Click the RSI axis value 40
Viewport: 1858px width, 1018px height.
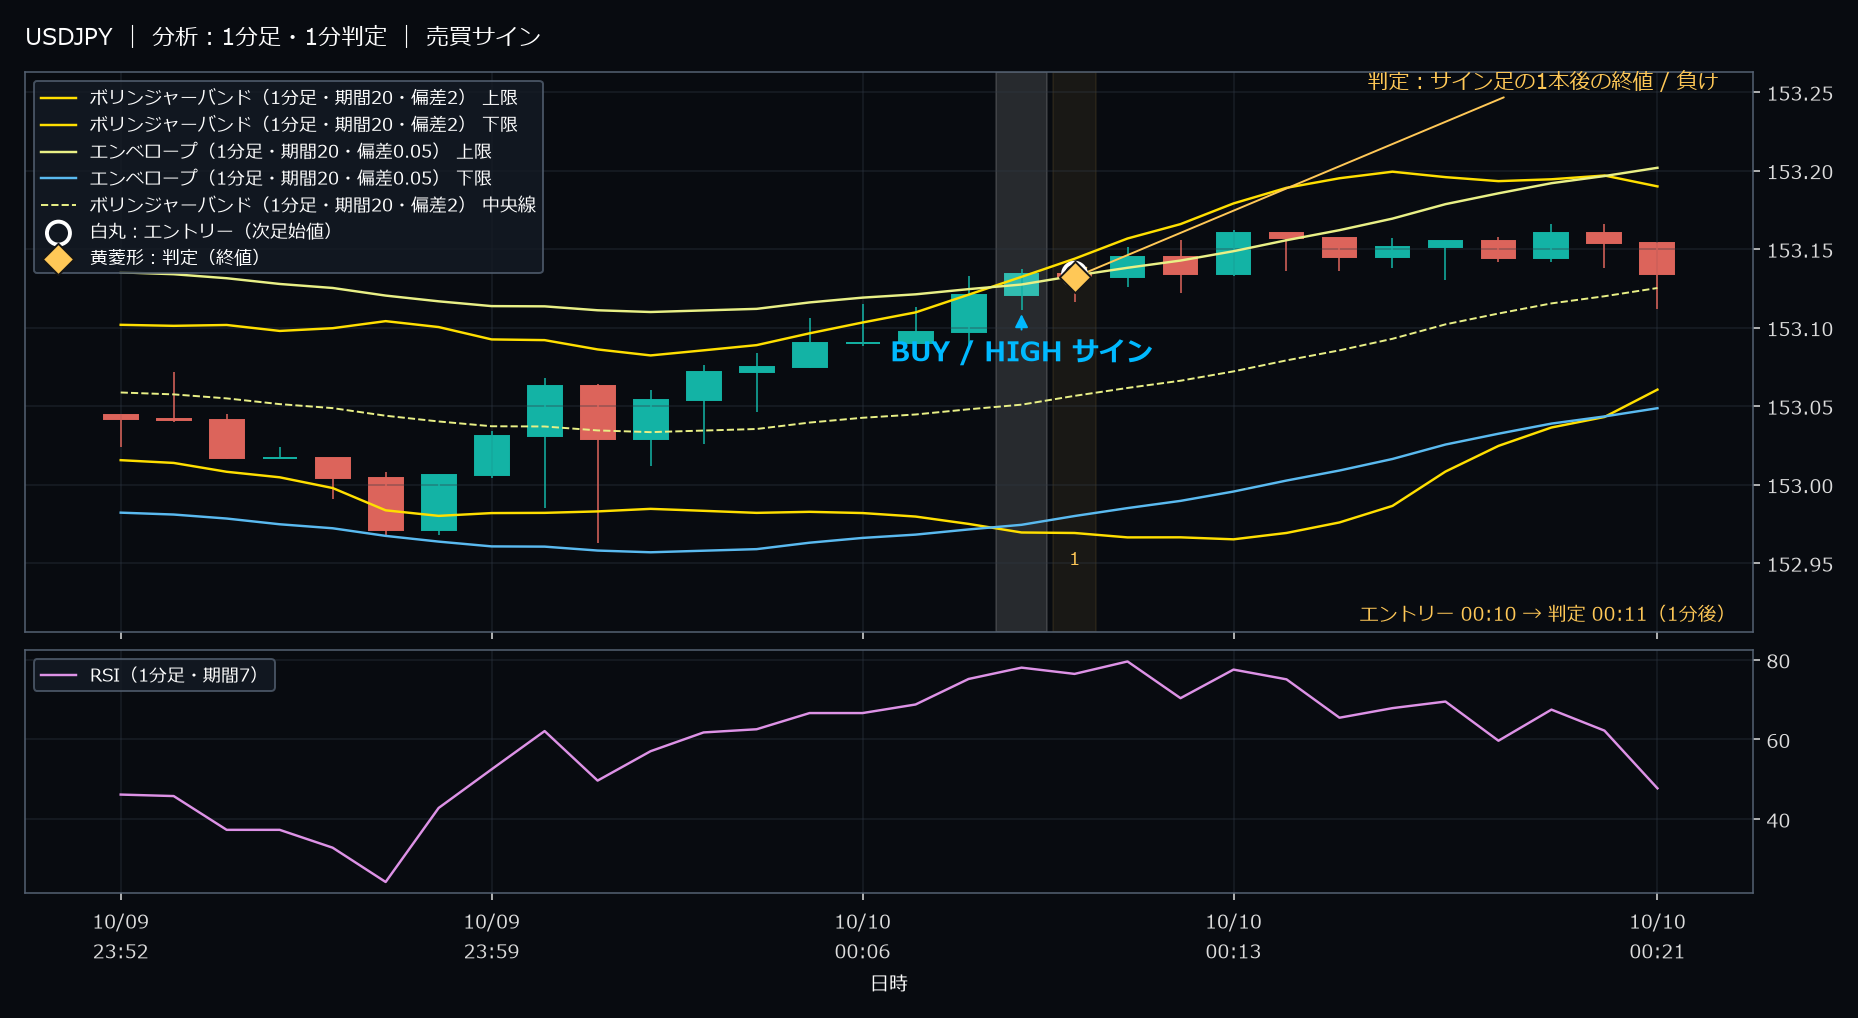[x=1778, y=820]
